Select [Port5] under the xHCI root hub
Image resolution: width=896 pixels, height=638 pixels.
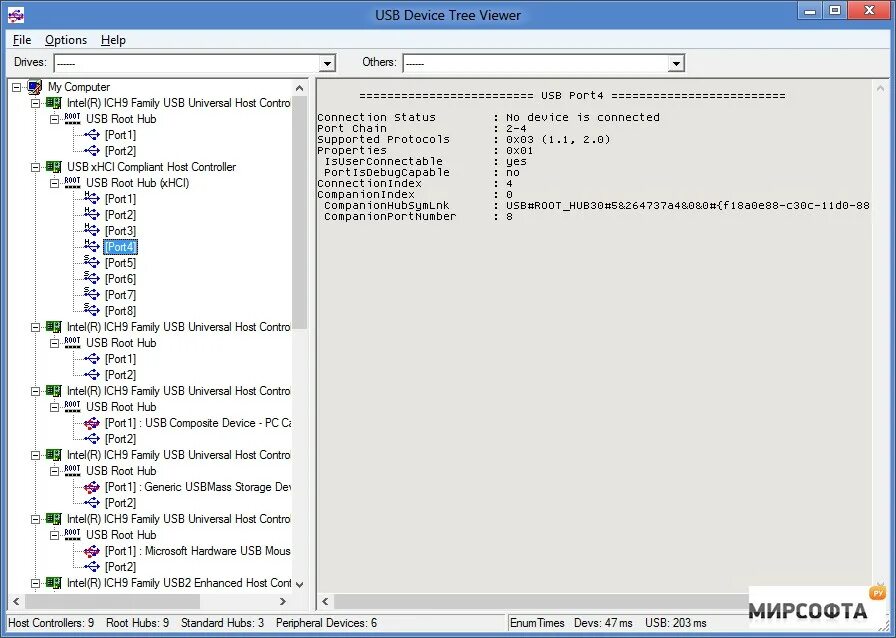121,263
